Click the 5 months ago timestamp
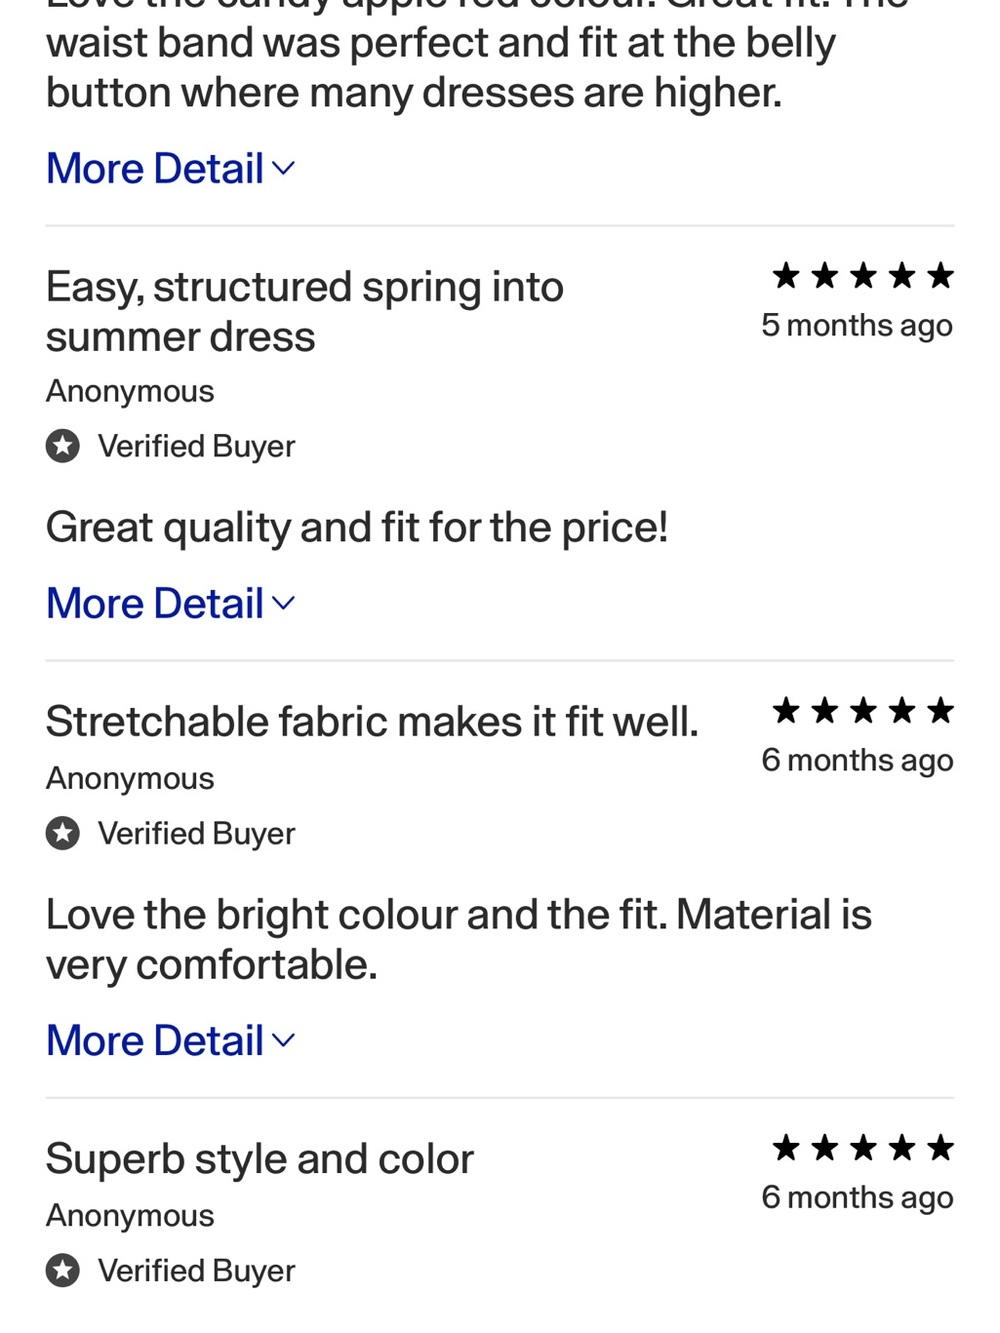The width and height of the screenshot is (1000, 1333). [x=857, y=326]
